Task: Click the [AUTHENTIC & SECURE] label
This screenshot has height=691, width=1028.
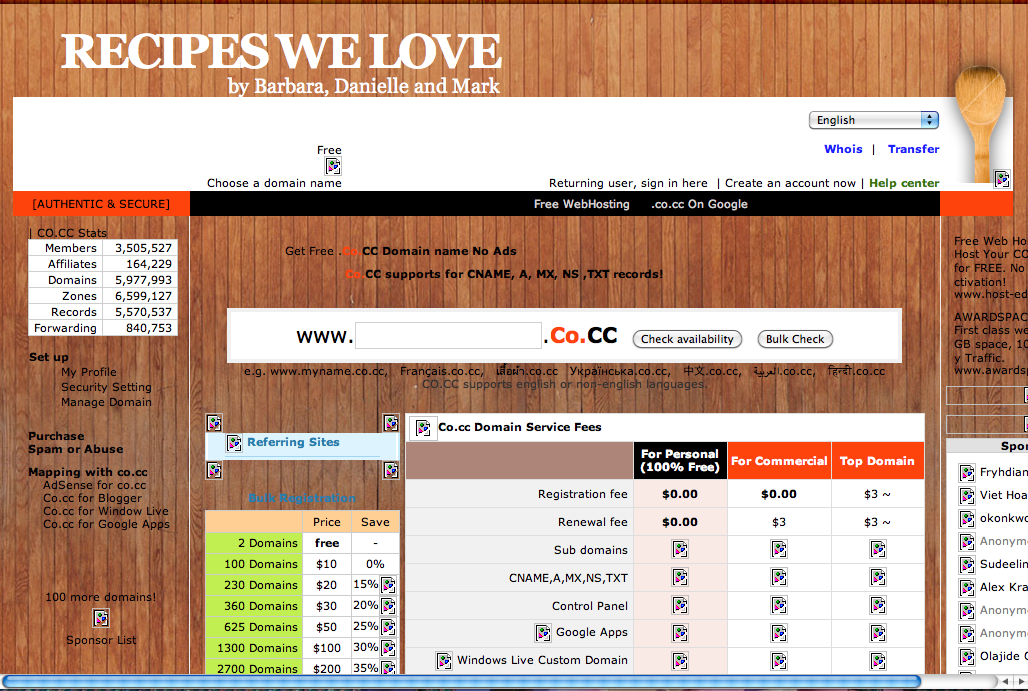Action: tap(101, 204)
